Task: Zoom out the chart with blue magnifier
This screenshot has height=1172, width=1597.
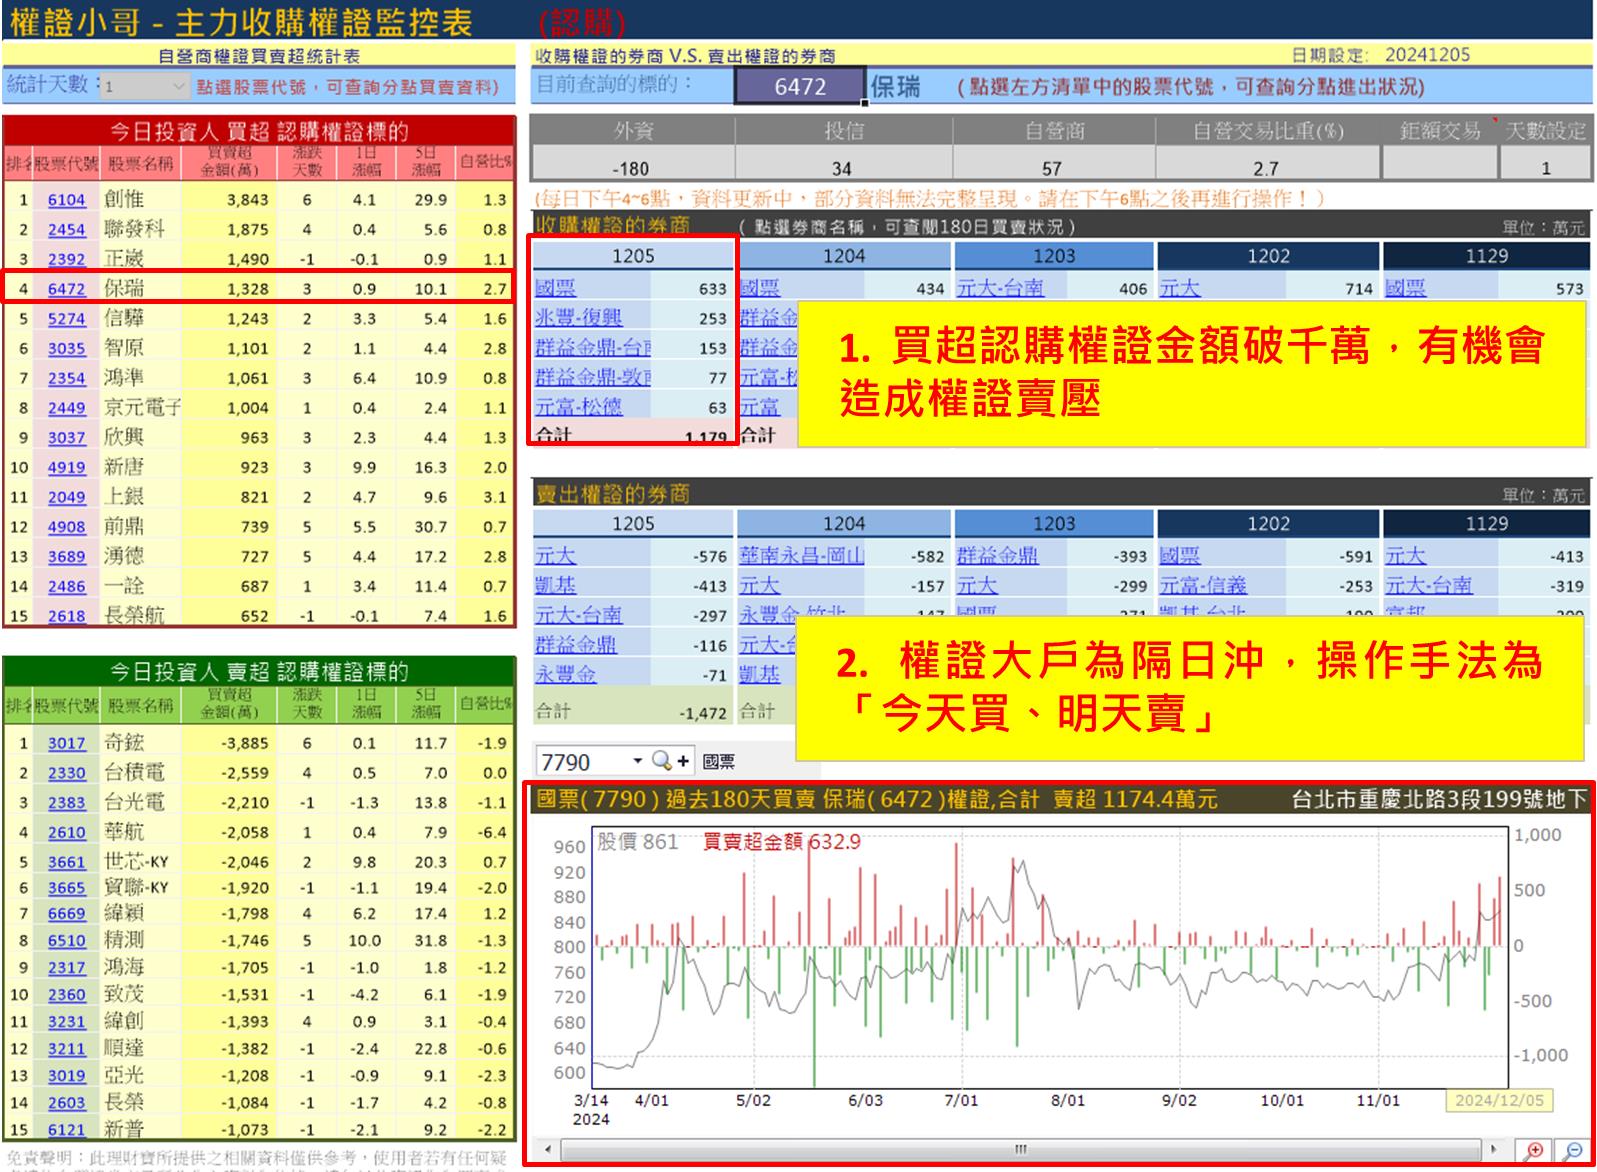Action: pos(1572,1150)
